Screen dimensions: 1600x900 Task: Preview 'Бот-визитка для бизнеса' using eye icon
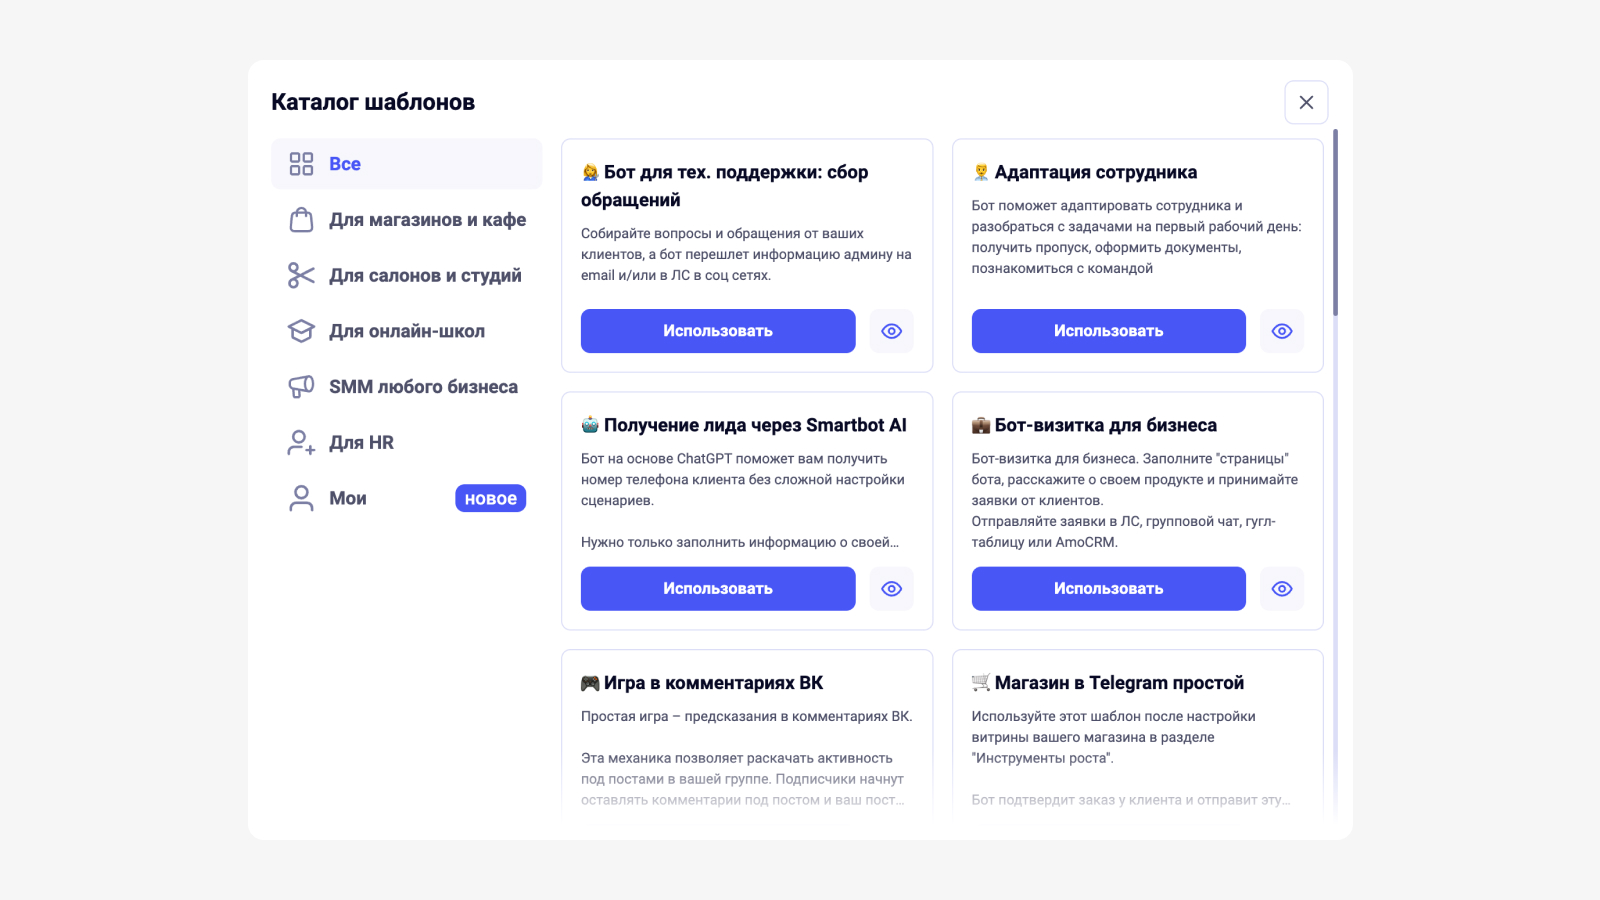coord(1282,589)
